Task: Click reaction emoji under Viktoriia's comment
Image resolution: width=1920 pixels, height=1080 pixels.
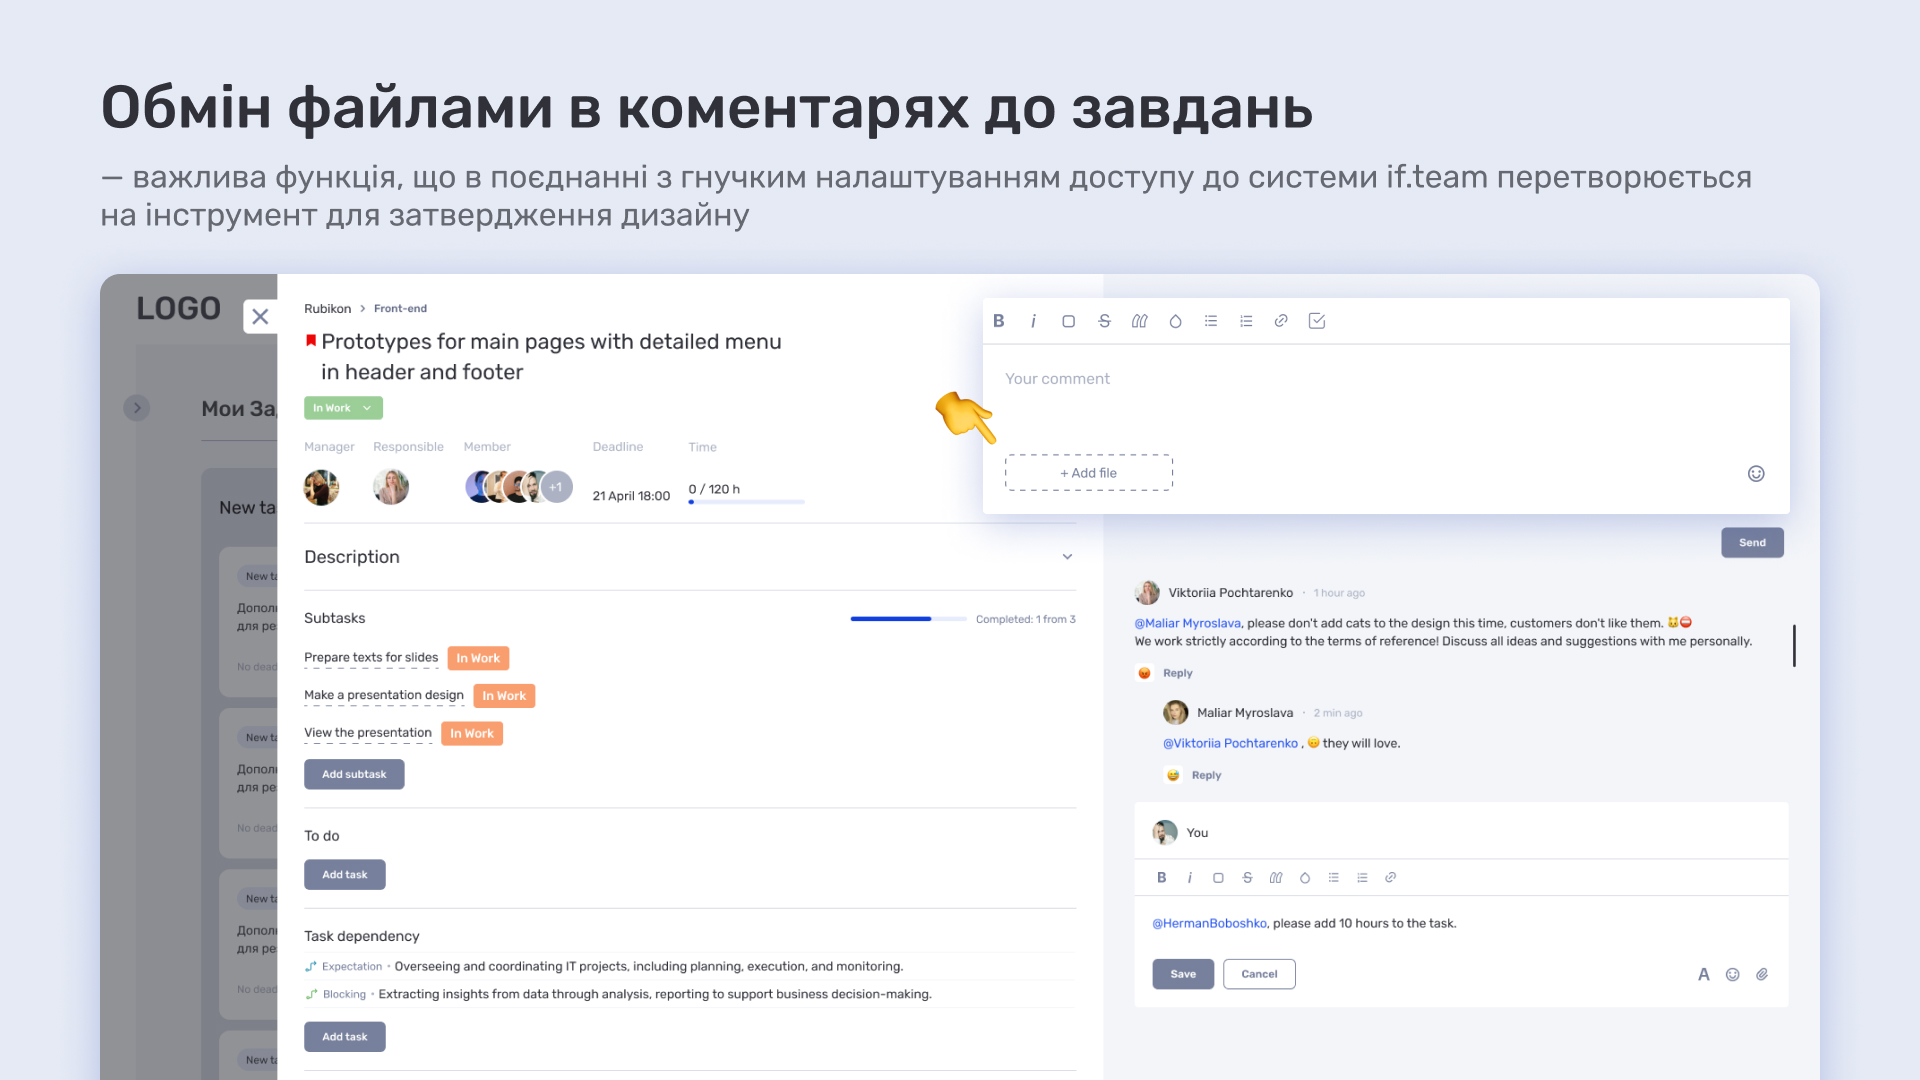Action: coord(1144,673)
